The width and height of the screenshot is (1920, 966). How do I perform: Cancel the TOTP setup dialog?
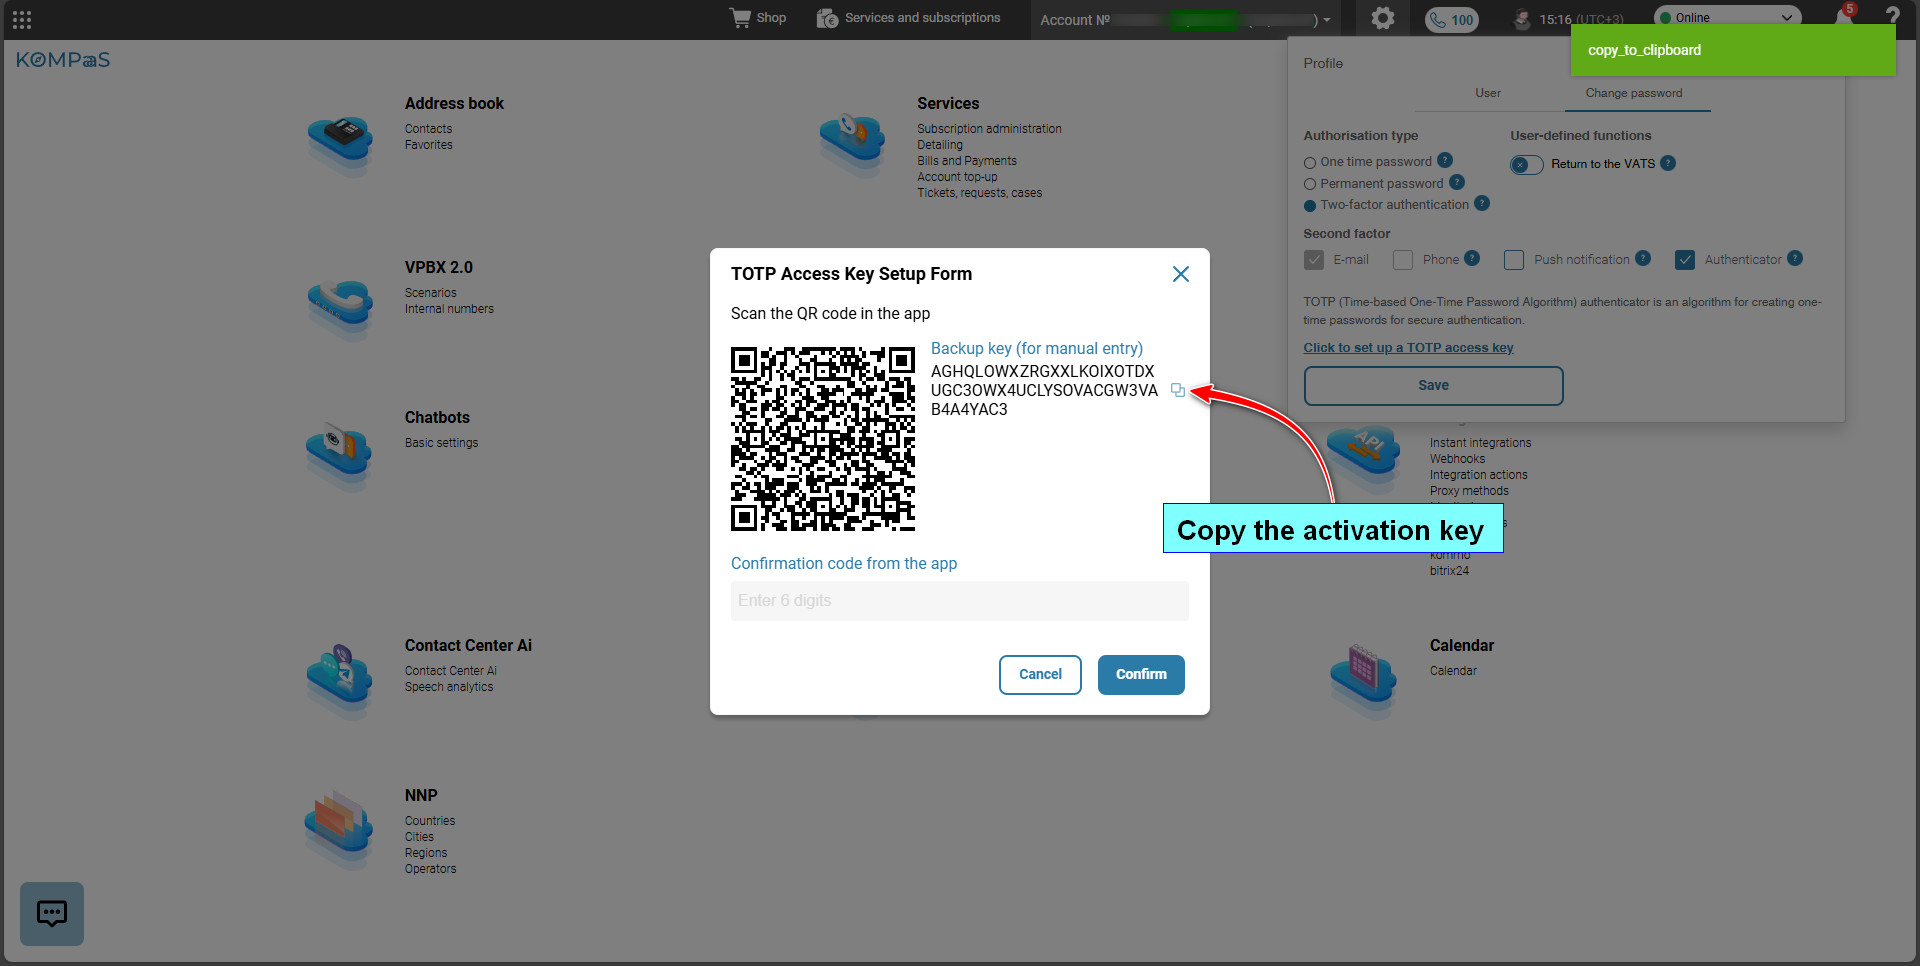(x=1040, y=674)
